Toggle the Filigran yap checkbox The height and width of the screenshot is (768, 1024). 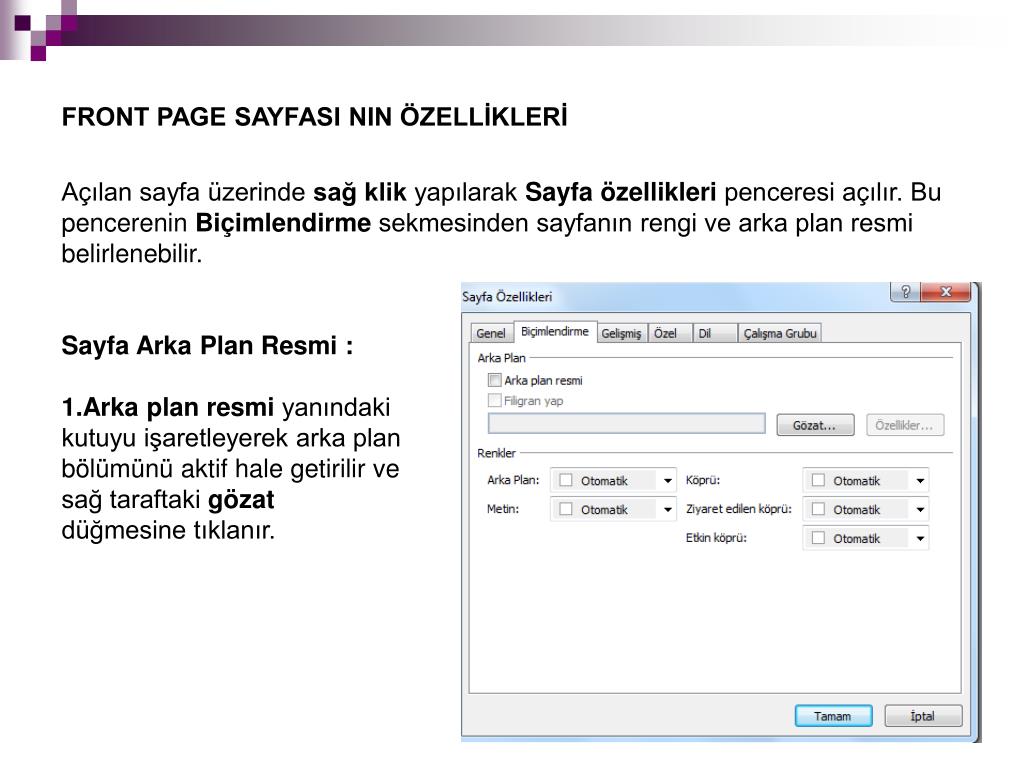click(495, 400)
